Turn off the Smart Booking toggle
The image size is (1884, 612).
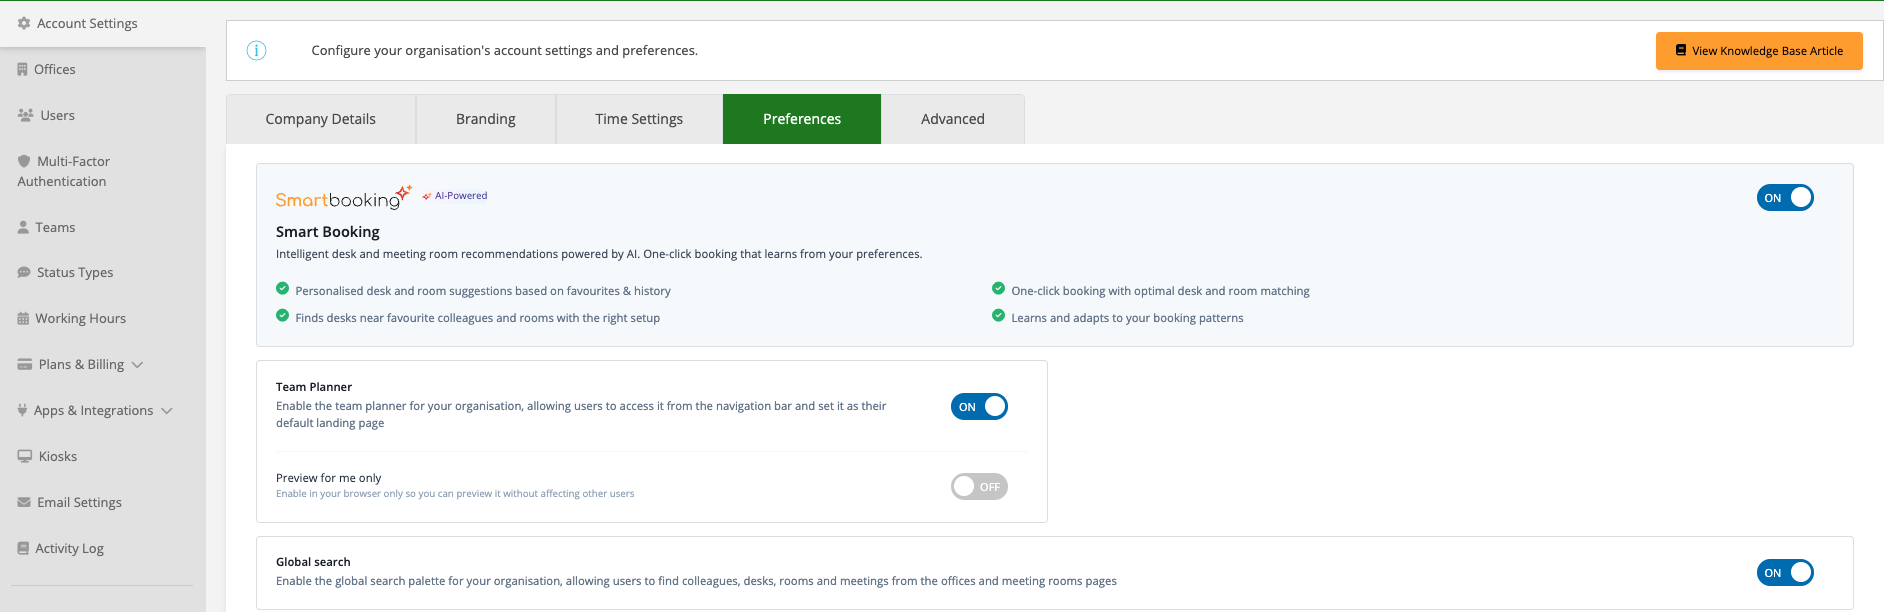(x=1785, y=198)
